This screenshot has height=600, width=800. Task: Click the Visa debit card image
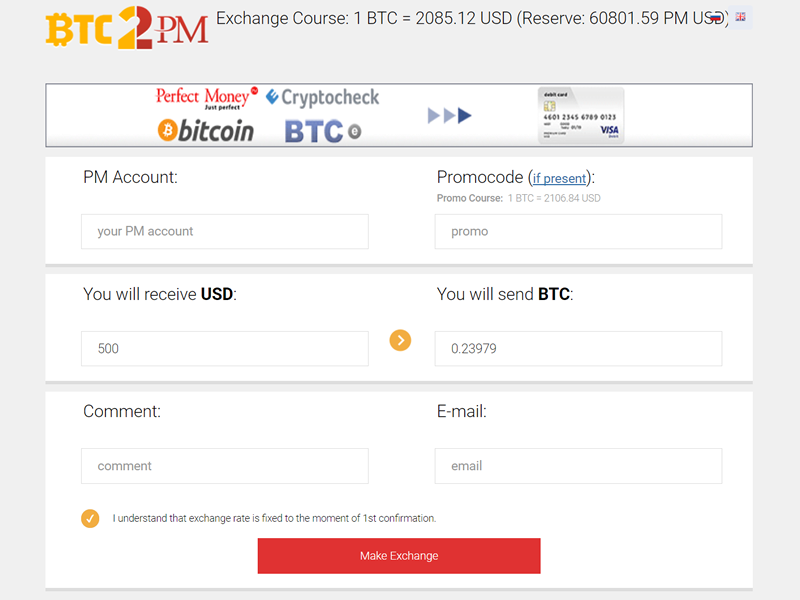(x=581, y=115)
